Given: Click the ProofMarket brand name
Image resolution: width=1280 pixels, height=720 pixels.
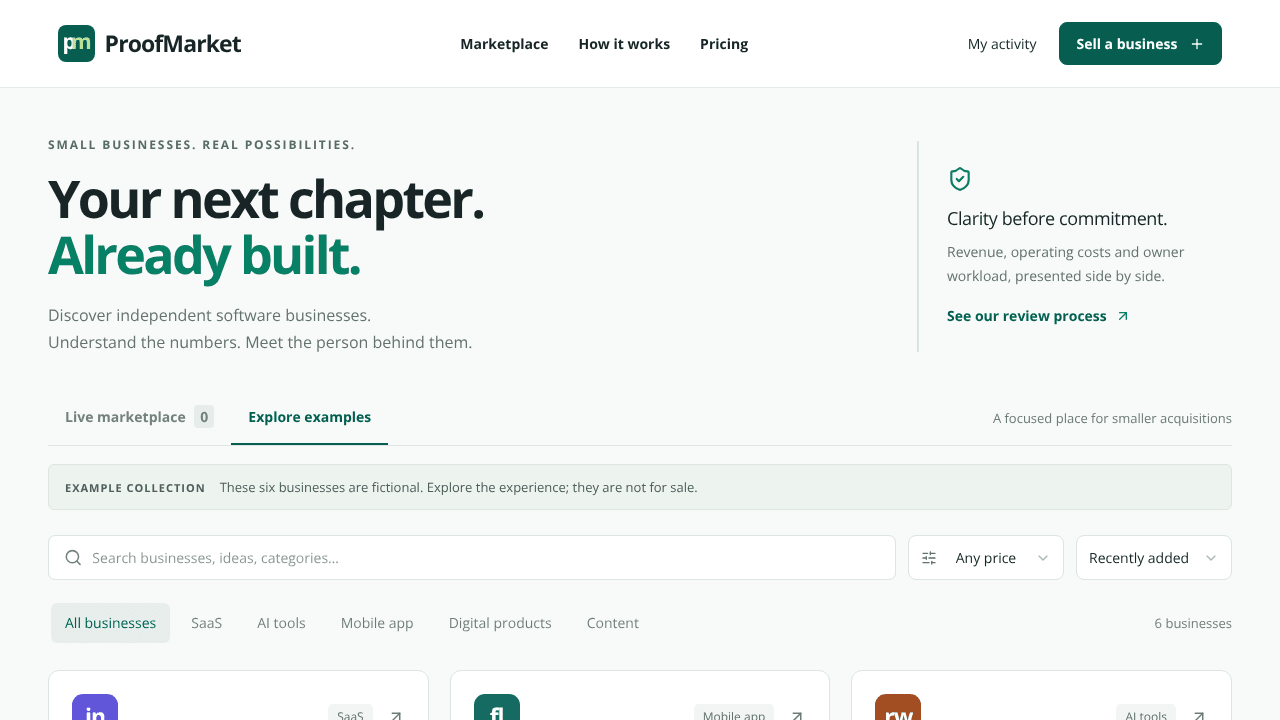Looking at the screenshot, I should tap(173, 44).
